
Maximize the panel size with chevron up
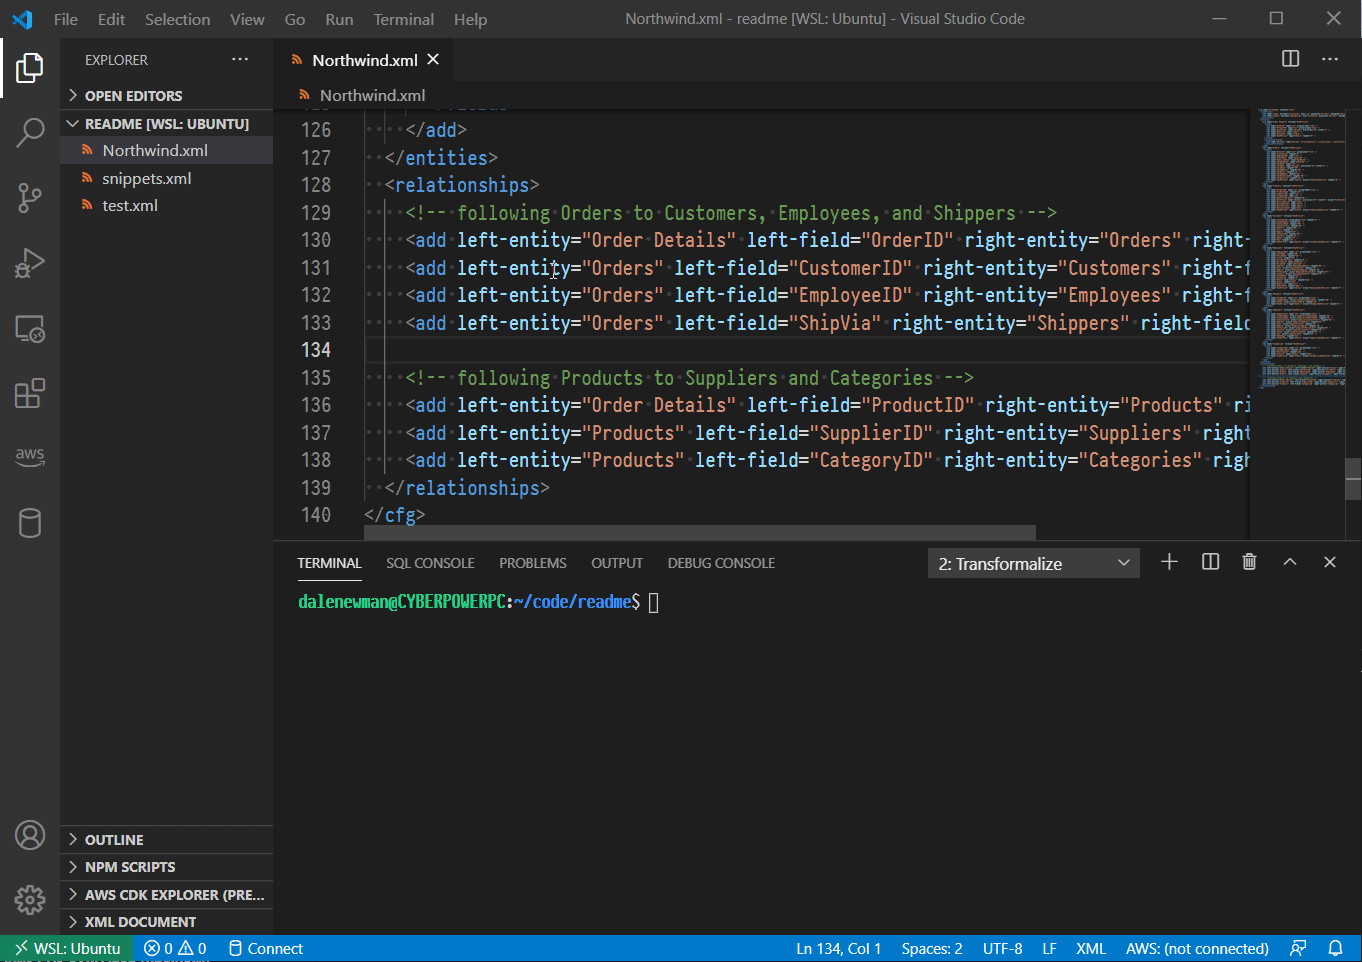click(1290, 562)
